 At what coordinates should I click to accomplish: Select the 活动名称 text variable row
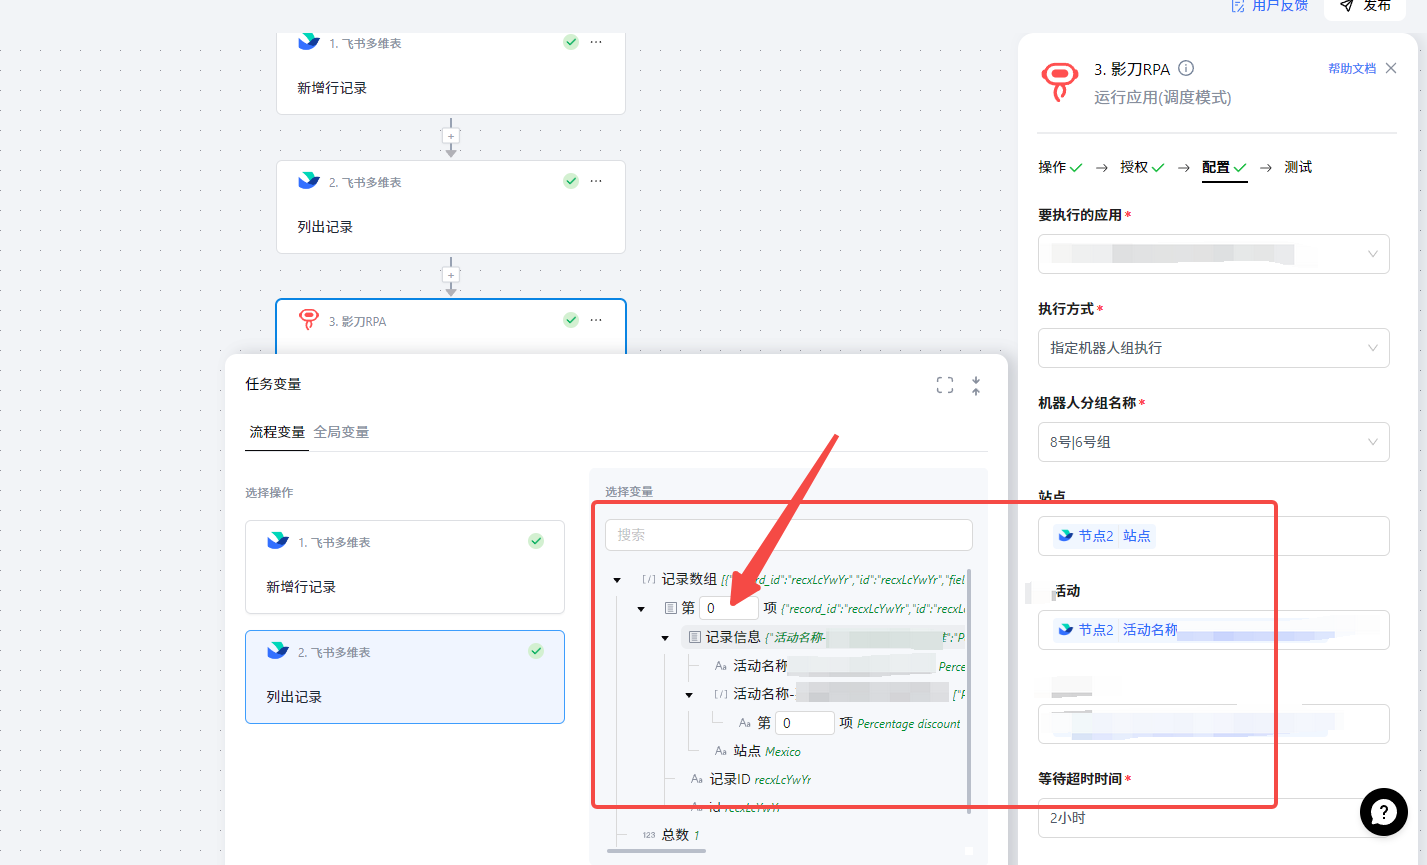pyautogui.click(x=840, y=666)
